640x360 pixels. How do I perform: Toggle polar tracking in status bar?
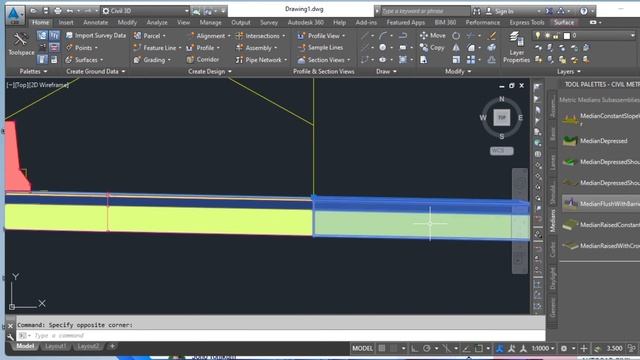click(x=427, y=348)
